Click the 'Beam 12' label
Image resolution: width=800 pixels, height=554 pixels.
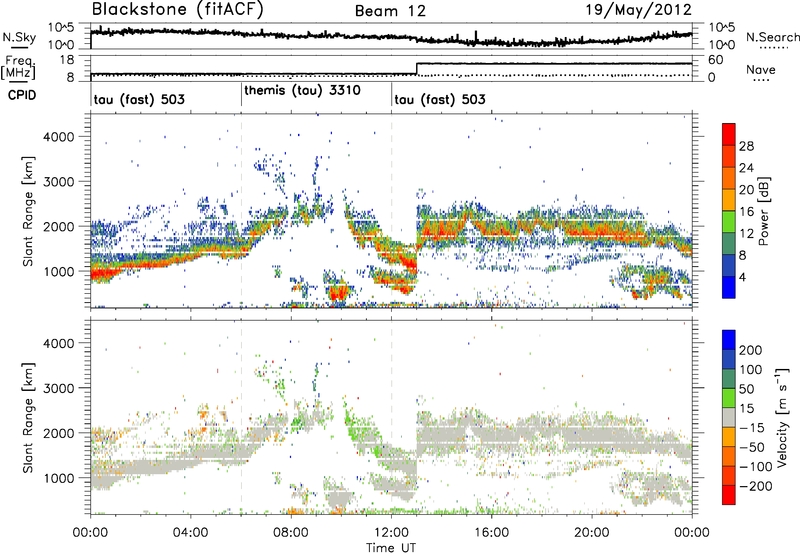point(390,11)
